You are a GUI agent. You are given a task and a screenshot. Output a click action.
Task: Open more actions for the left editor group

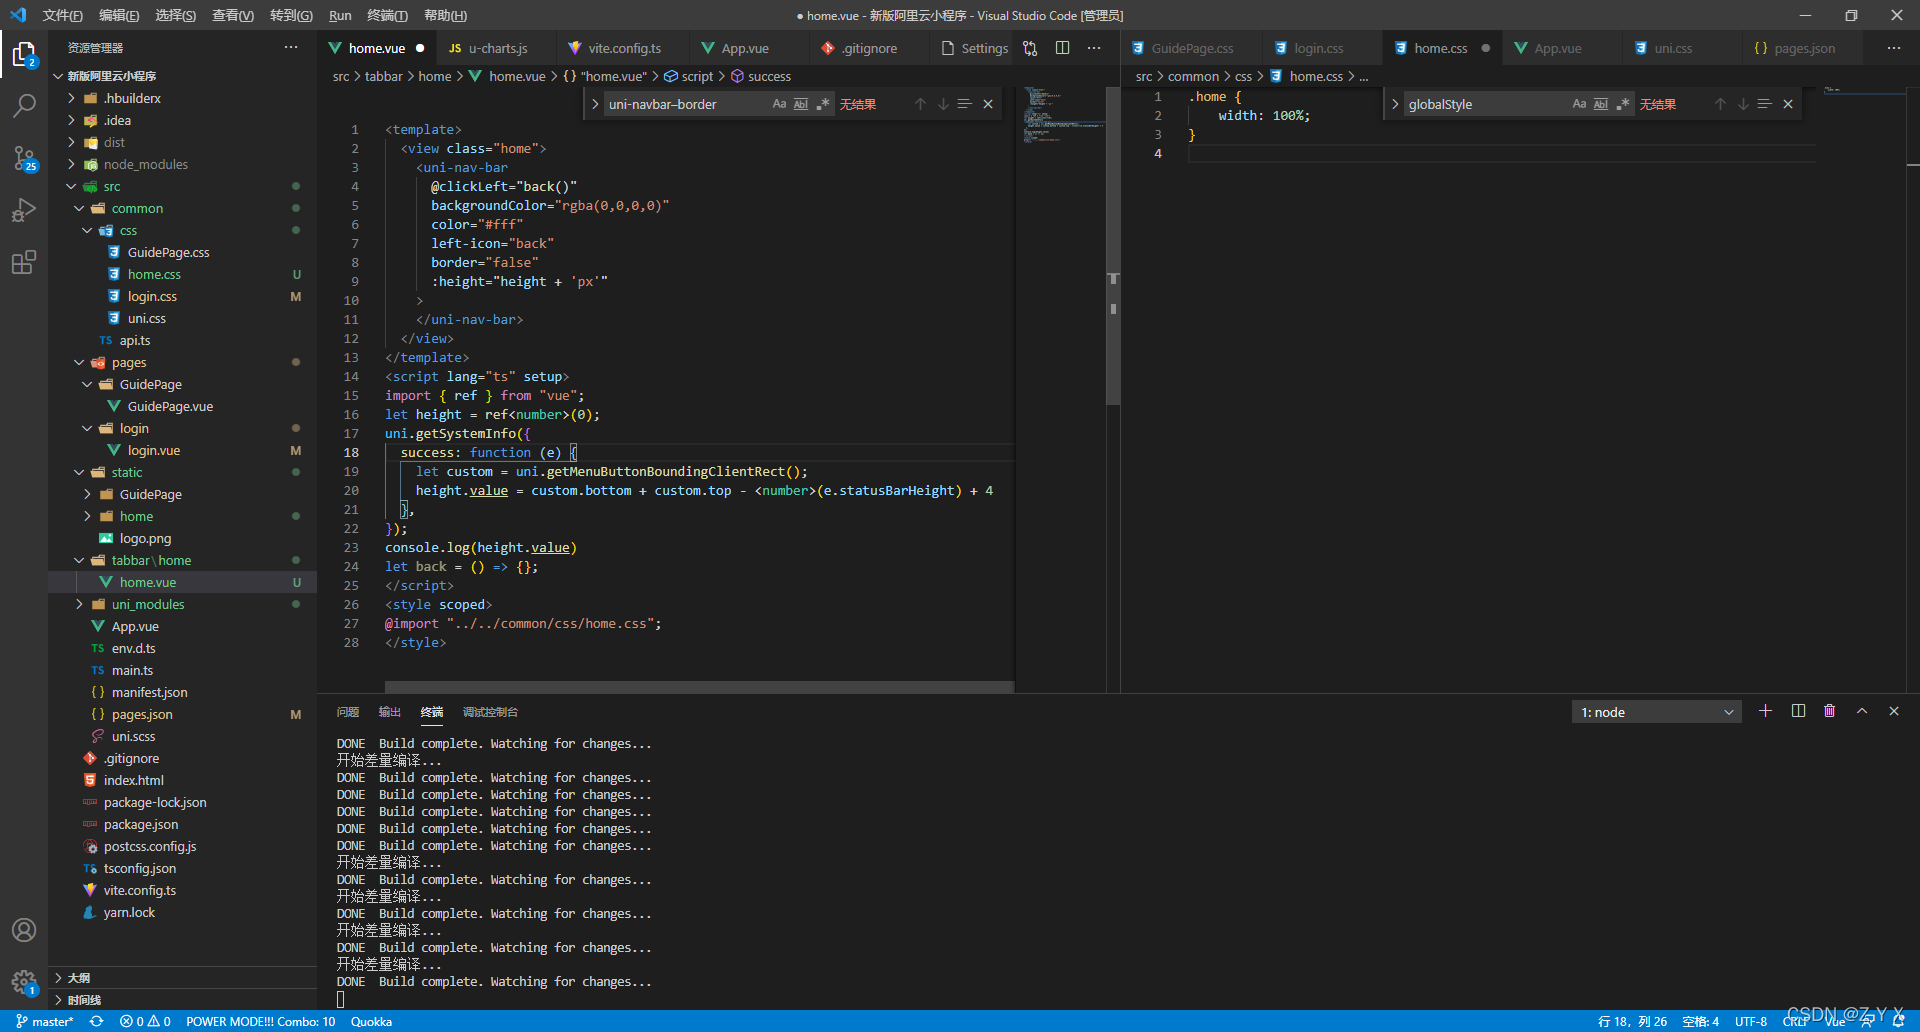click(1094, 48)
